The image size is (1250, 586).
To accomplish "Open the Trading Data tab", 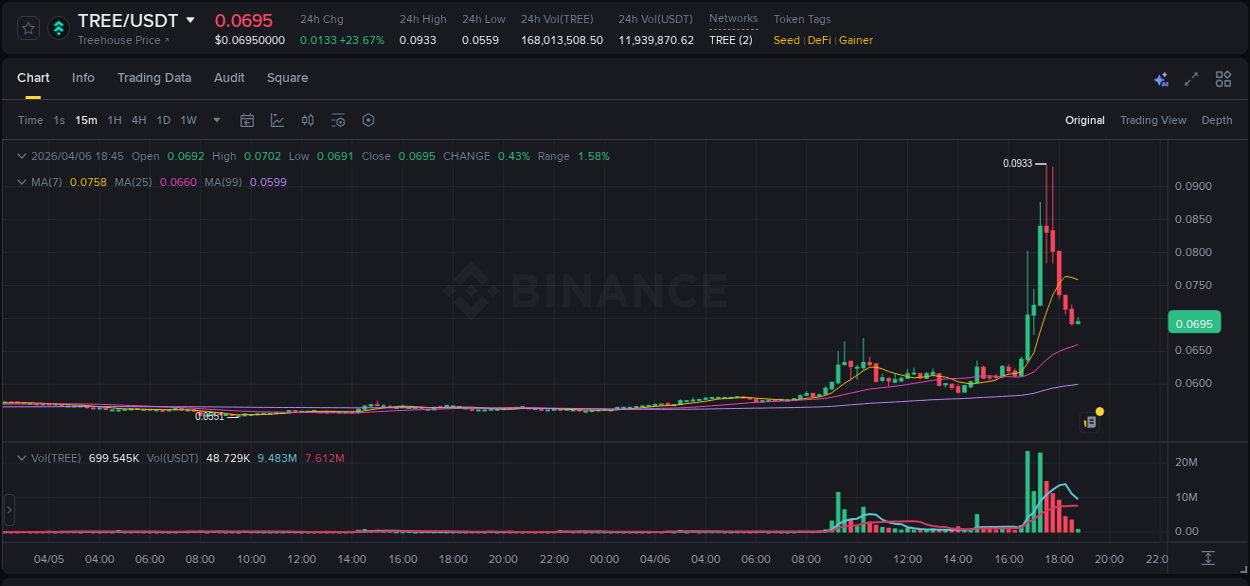I will pos(154,78).
